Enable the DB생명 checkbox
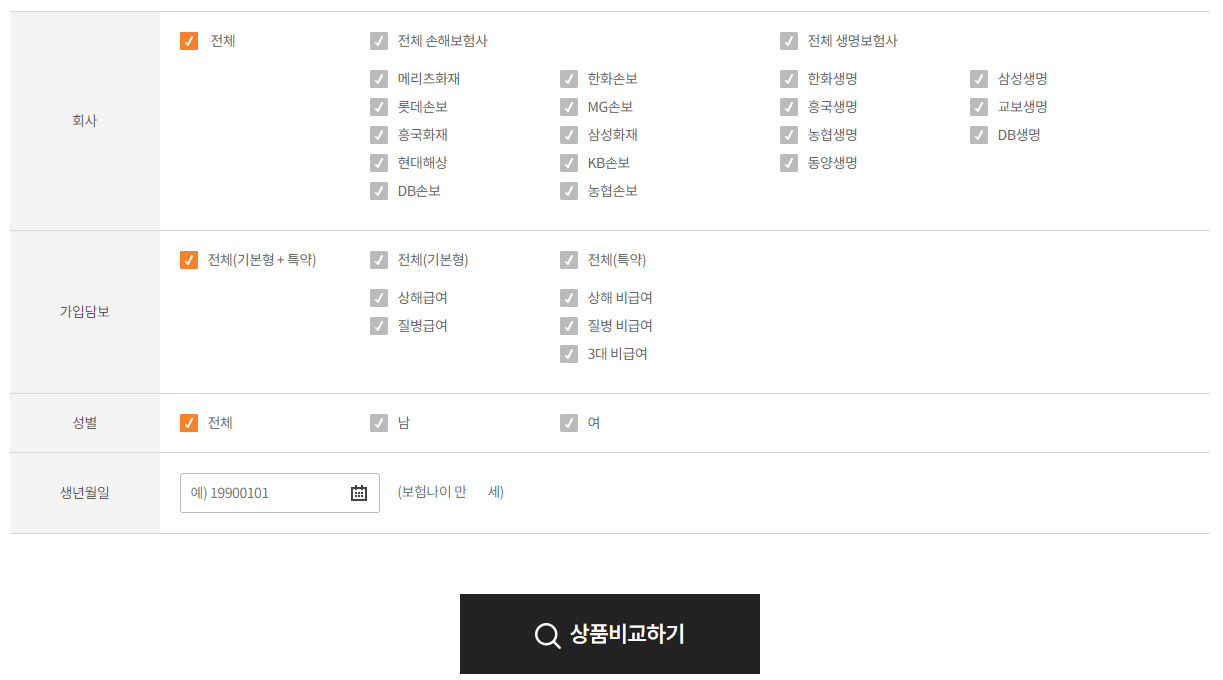Image resolution: width=1223 pixels, height=680 pixels. click(978, 135)
